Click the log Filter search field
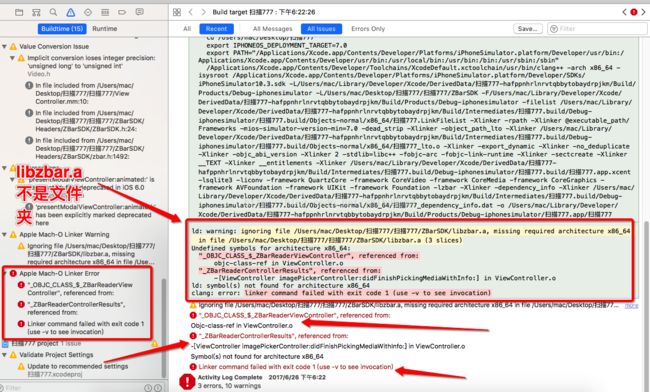 (x=597, y=29)
